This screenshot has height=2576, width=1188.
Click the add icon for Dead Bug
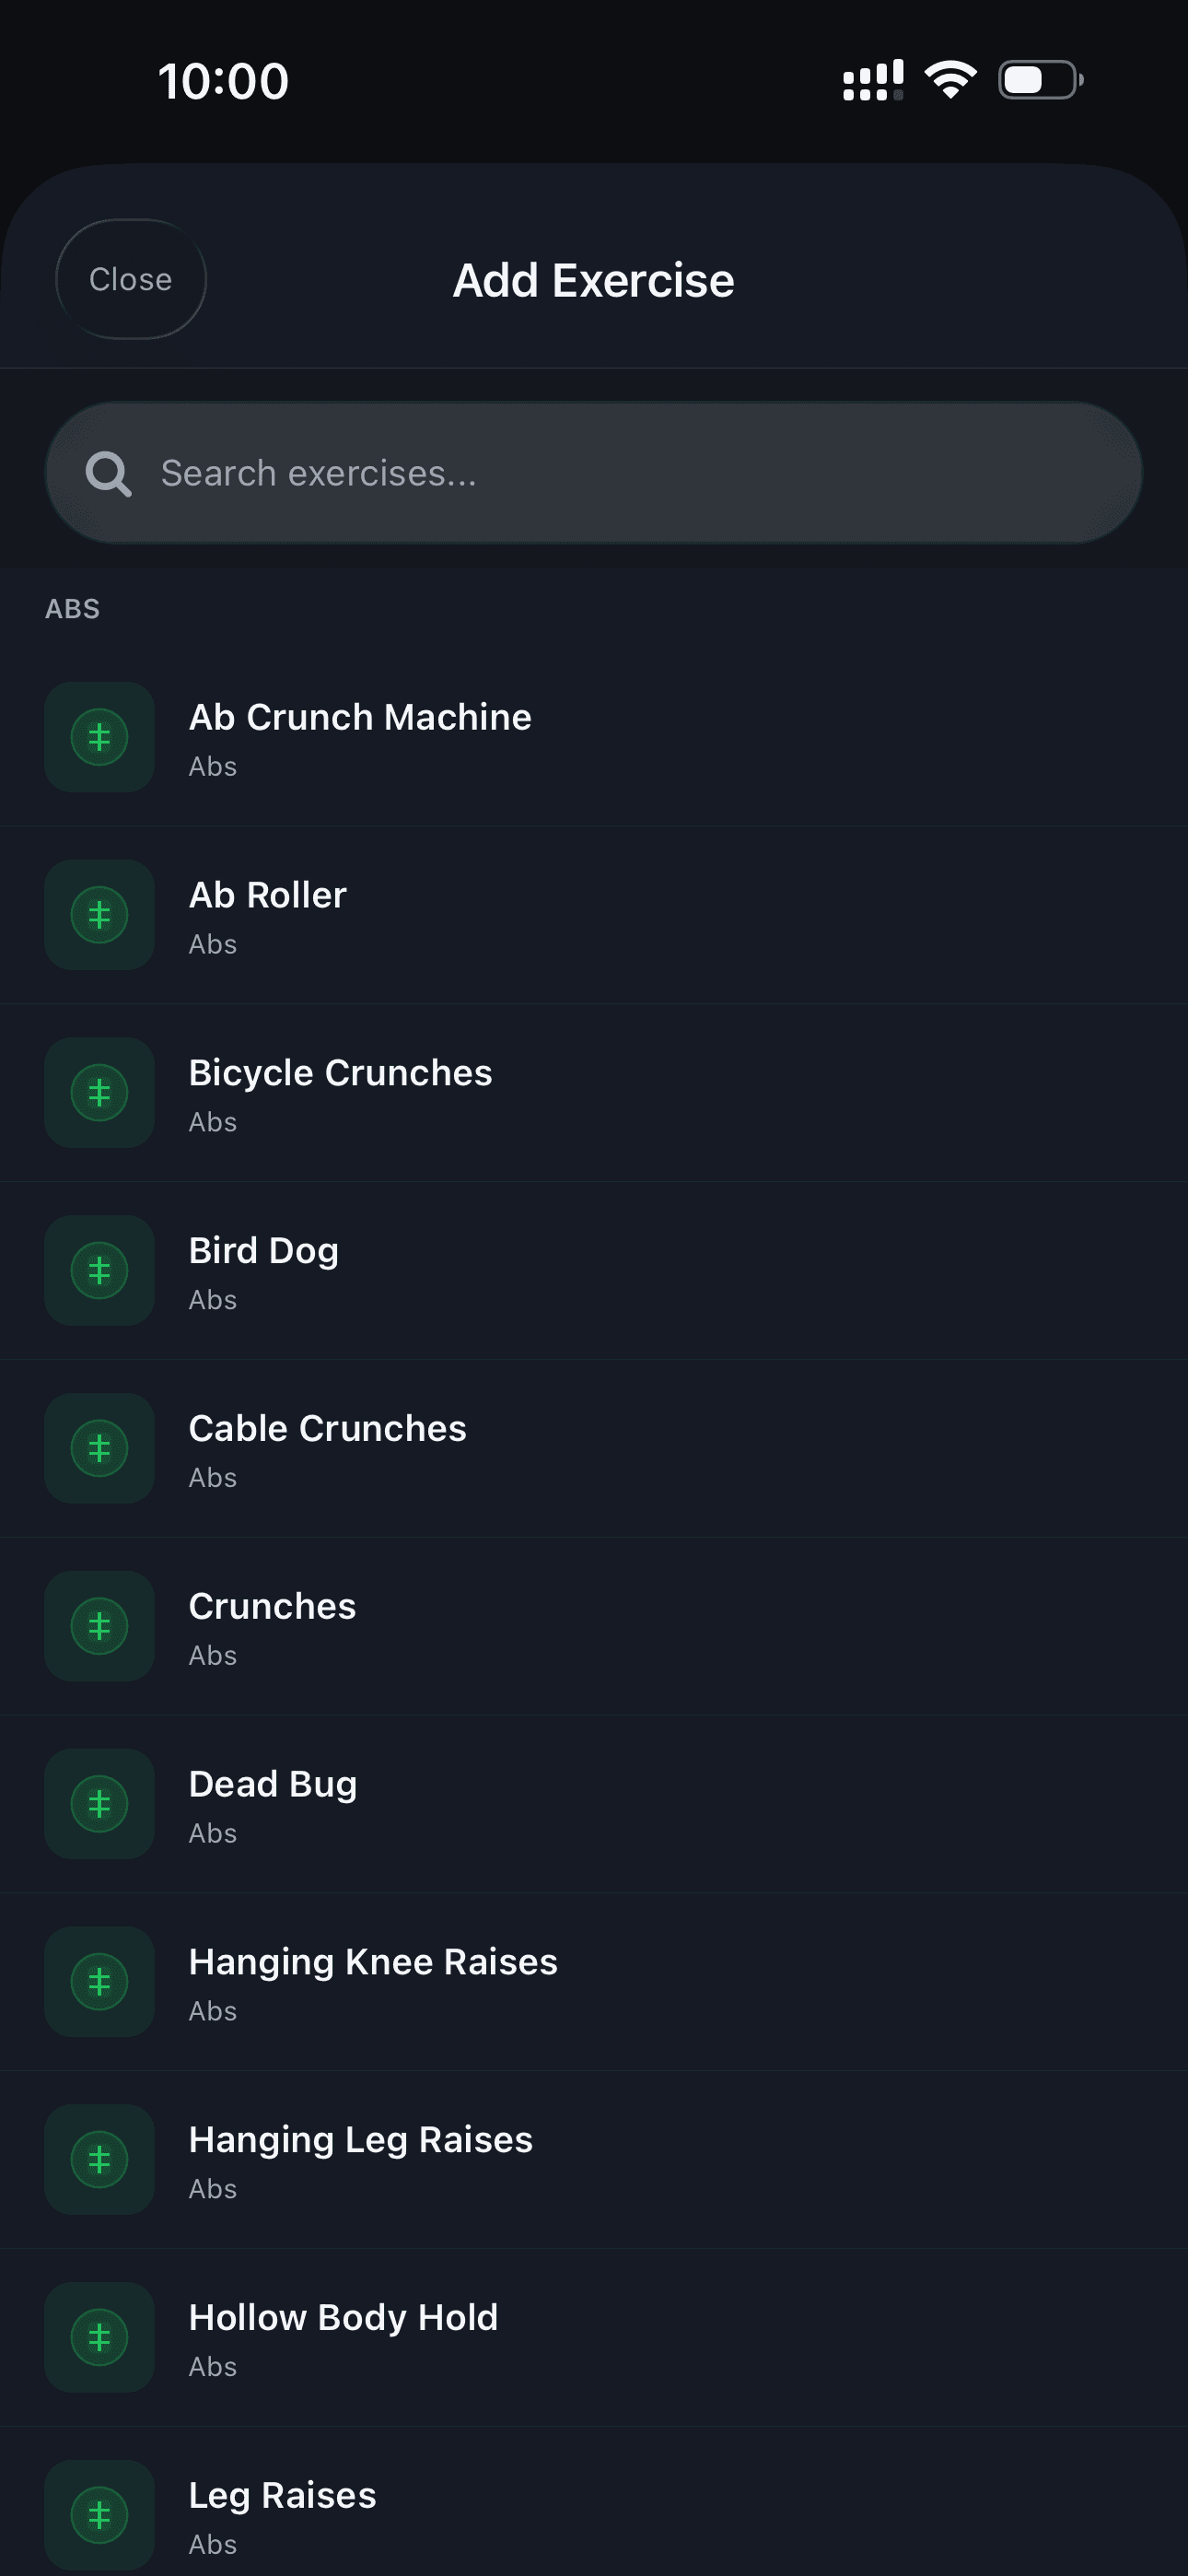(98, 1805)
